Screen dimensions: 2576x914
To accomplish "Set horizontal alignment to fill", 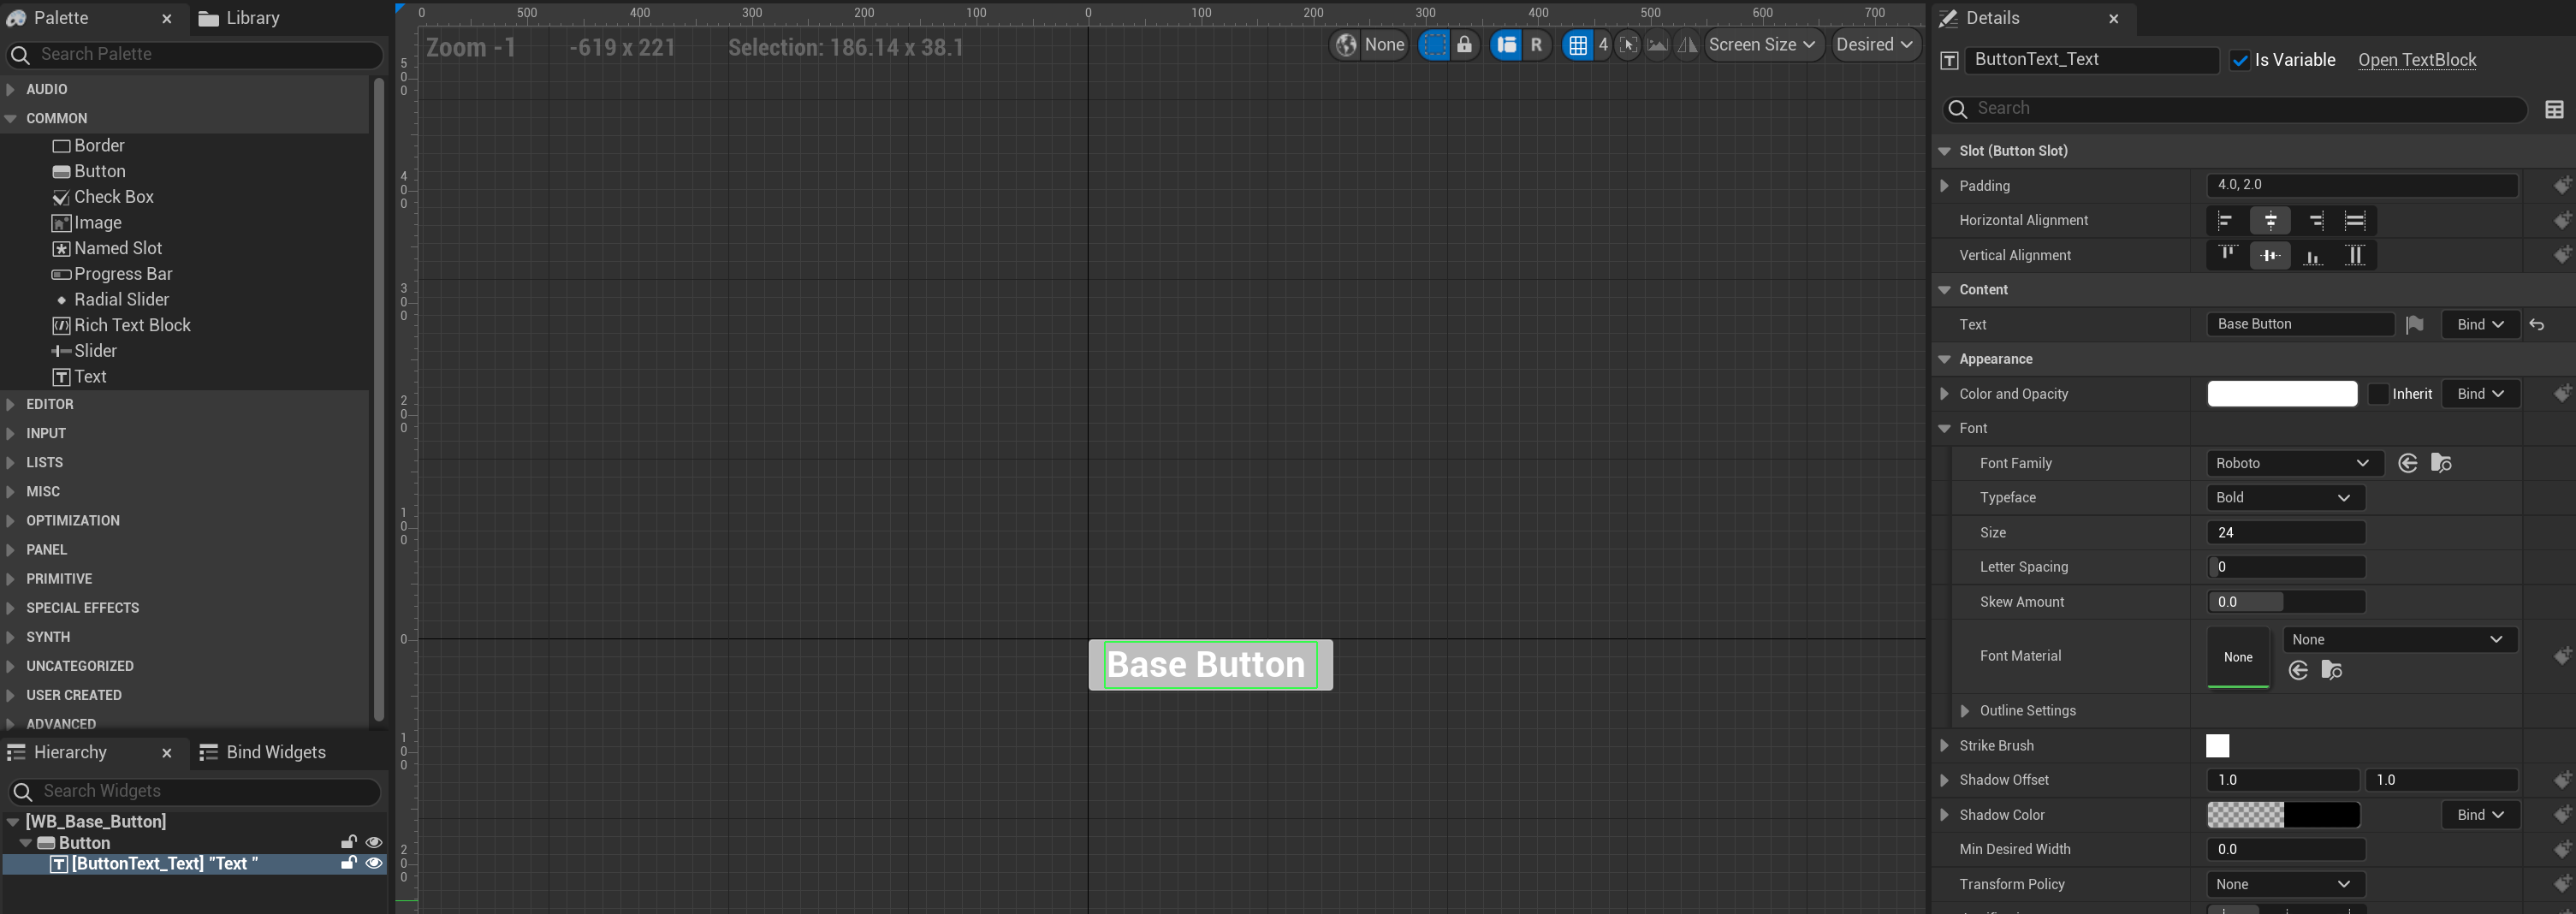I will coord(2355,221).
